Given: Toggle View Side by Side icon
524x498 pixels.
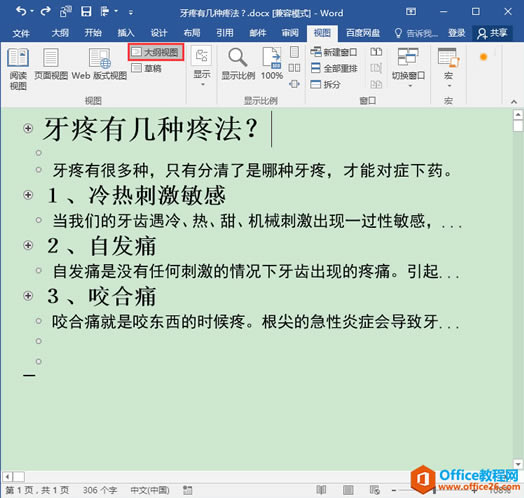Looking at the screenshot, I should (376, 52).
